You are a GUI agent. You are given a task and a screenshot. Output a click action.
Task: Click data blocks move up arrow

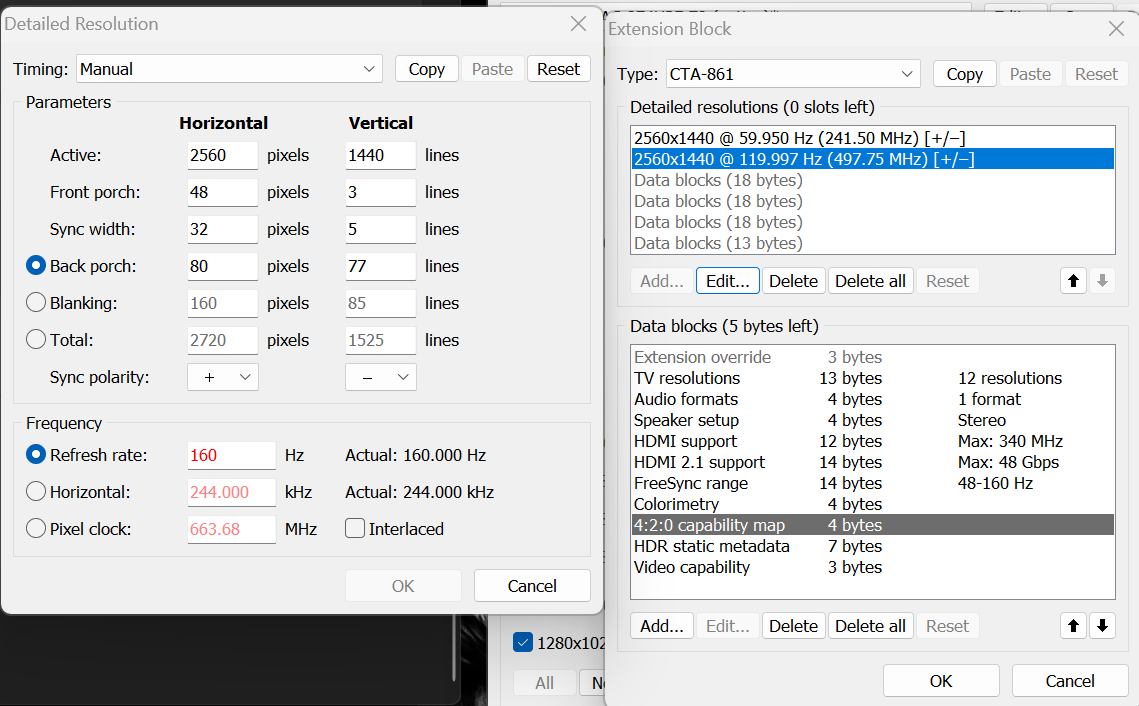[x=1073, y=626]
